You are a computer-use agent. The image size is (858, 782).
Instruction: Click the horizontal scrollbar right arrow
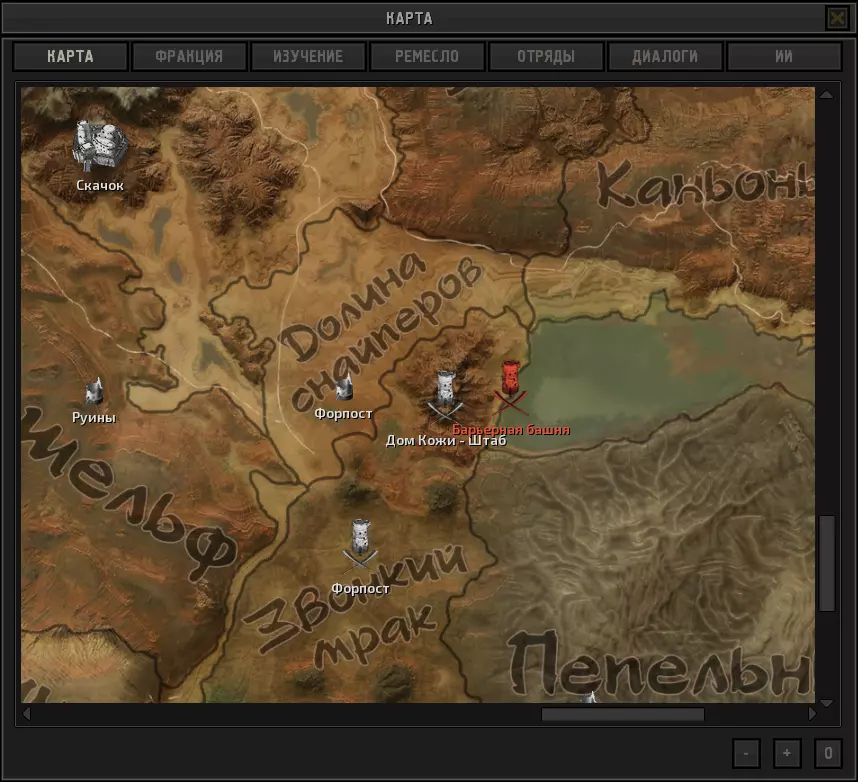click(x=812, y=714)
